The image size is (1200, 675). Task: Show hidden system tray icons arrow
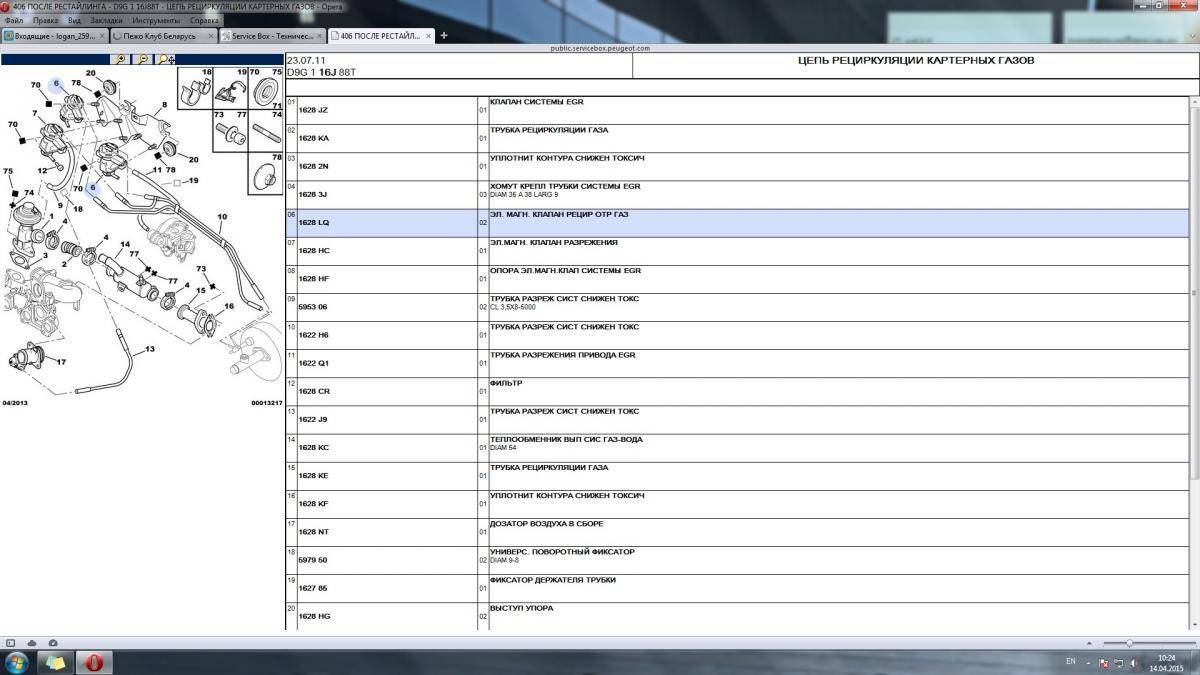tap(1089, 662)
